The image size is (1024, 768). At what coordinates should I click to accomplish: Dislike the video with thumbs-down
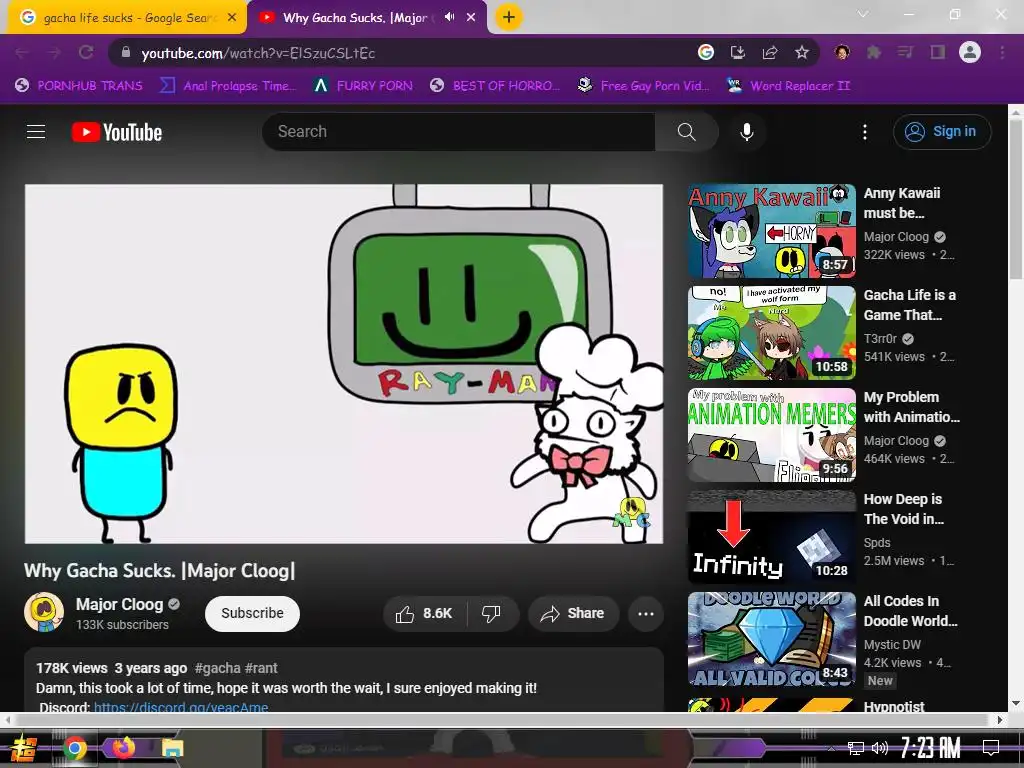491,614
